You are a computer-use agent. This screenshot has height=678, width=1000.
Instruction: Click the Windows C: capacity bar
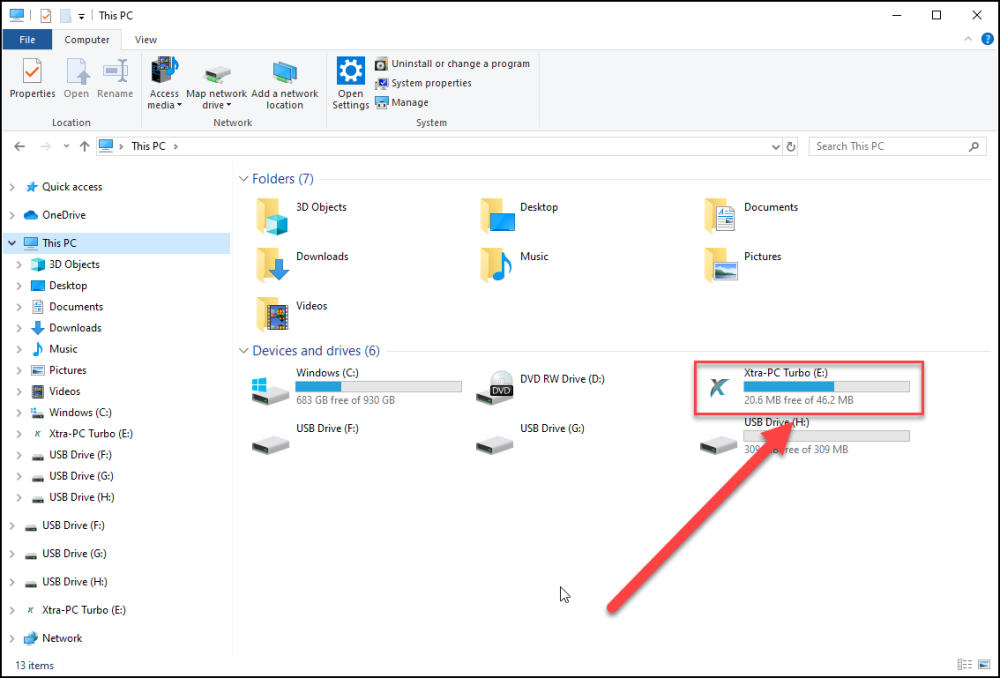pos(378,385)
